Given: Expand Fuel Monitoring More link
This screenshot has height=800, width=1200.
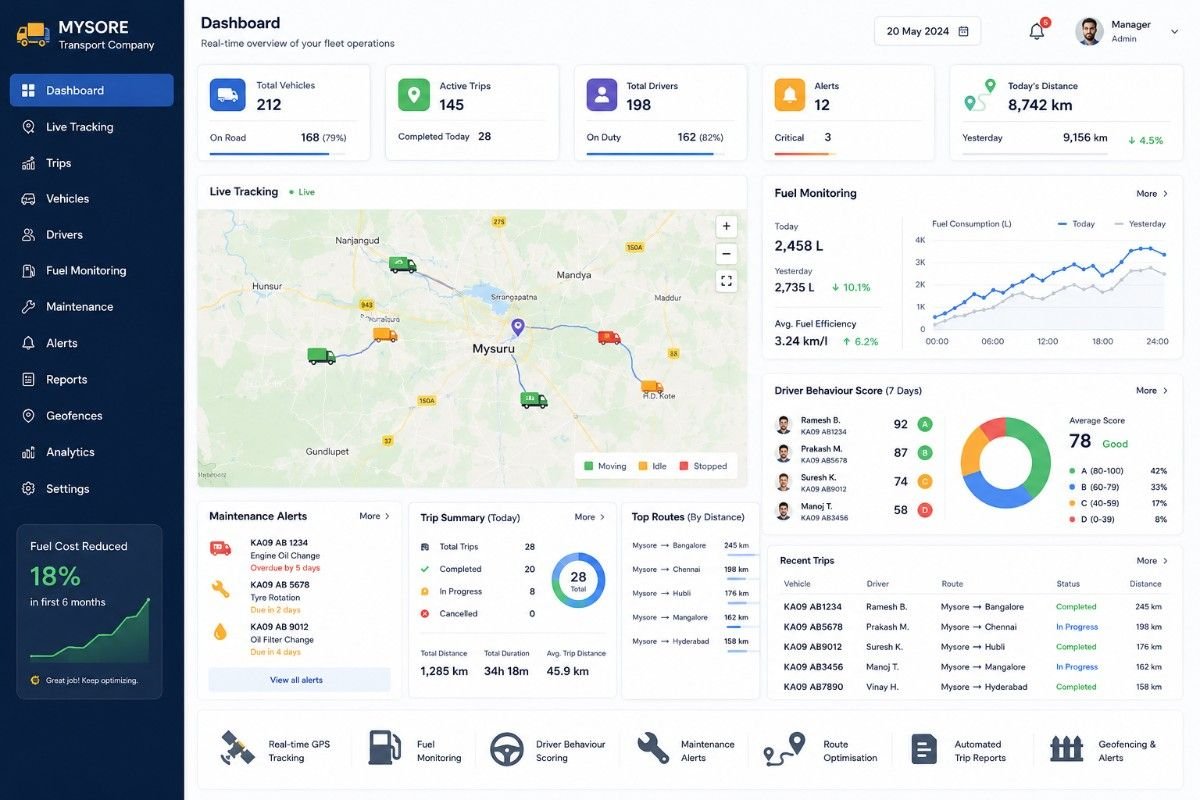Looking at the screenshot, I should click(x=1152, y=194).
